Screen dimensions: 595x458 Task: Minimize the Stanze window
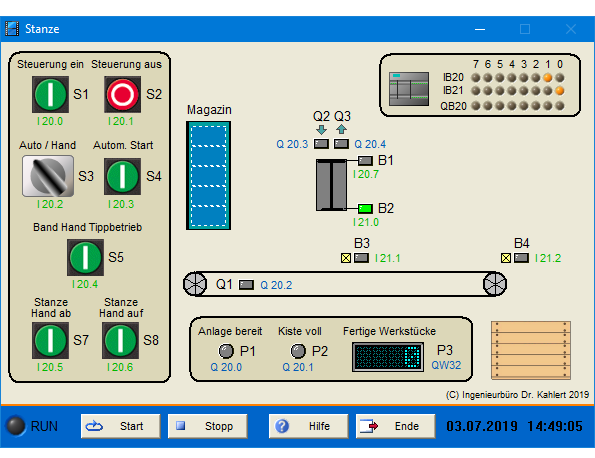click(480, 29)
